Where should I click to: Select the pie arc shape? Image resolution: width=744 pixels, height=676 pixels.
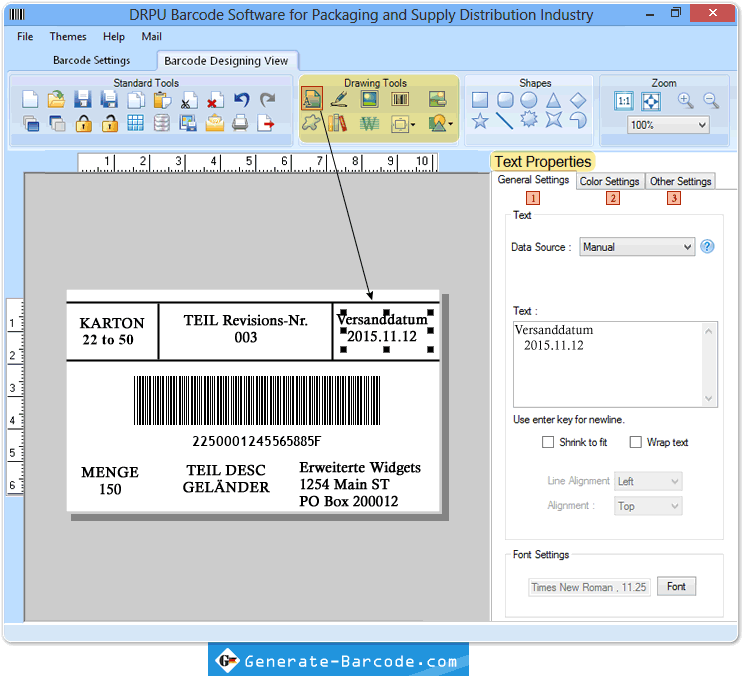click(x=578, y=120)
